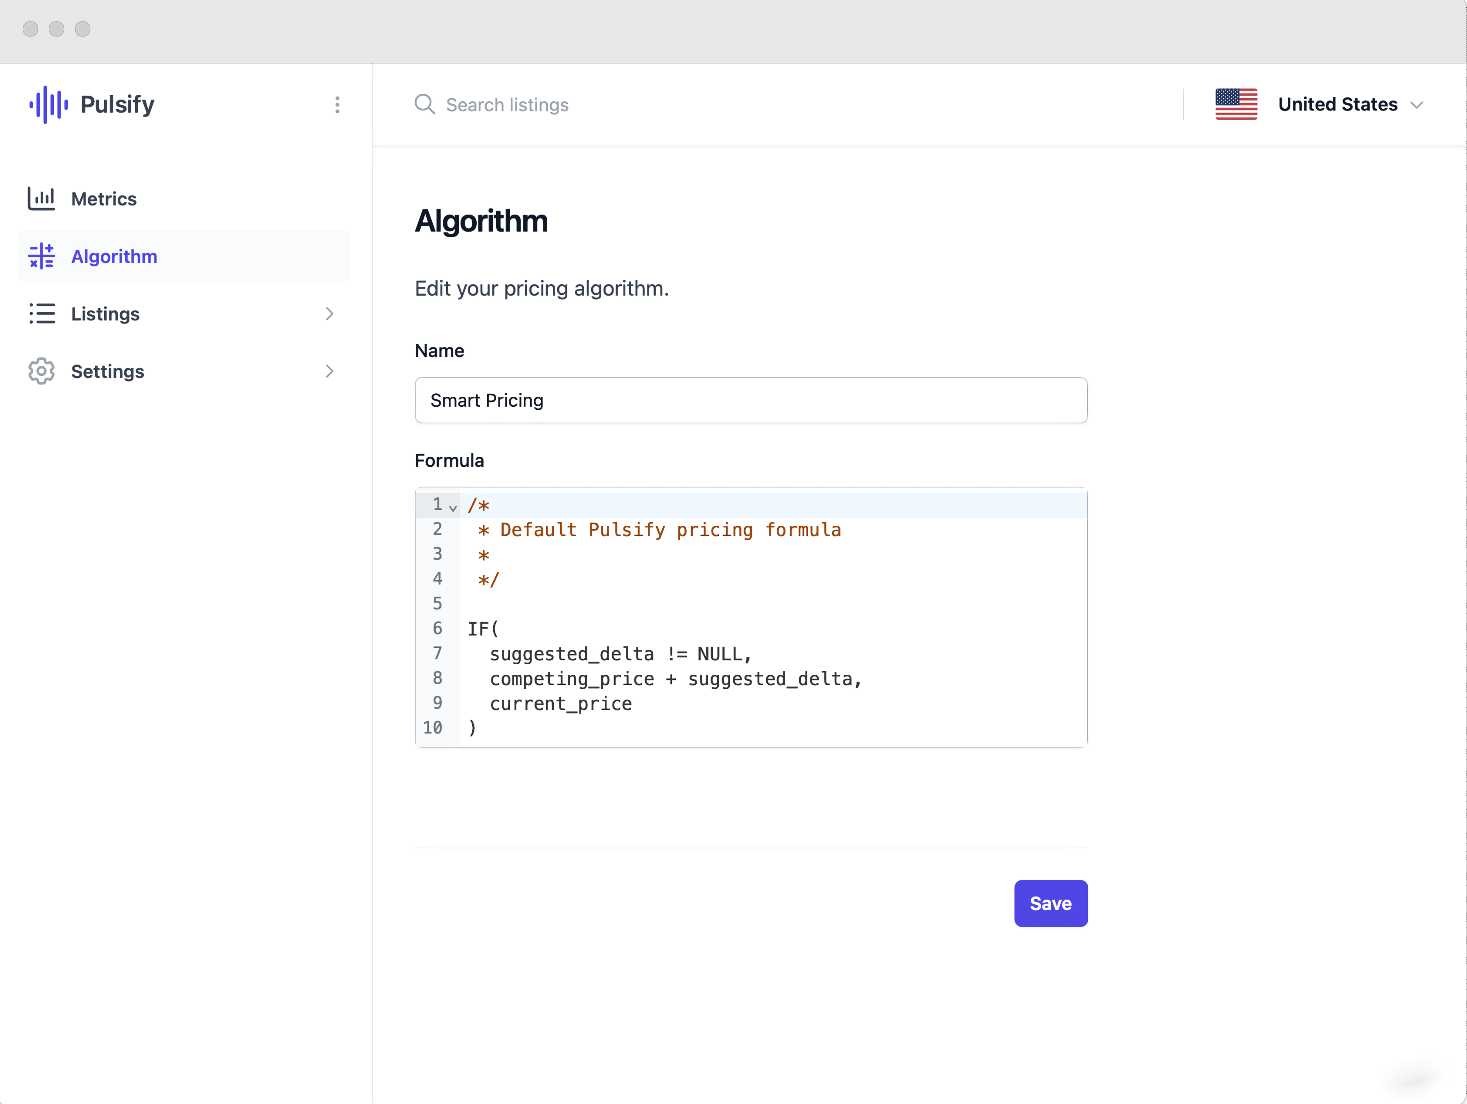Screen dimensions: 1467x1104
Task: Expand the Listings submenu chevron
Action: tap(330, 314)
